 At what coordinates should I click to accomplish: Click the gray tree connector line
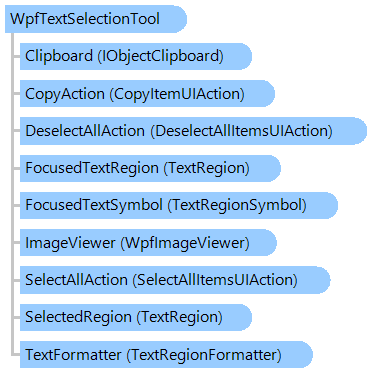click(12, 193)
